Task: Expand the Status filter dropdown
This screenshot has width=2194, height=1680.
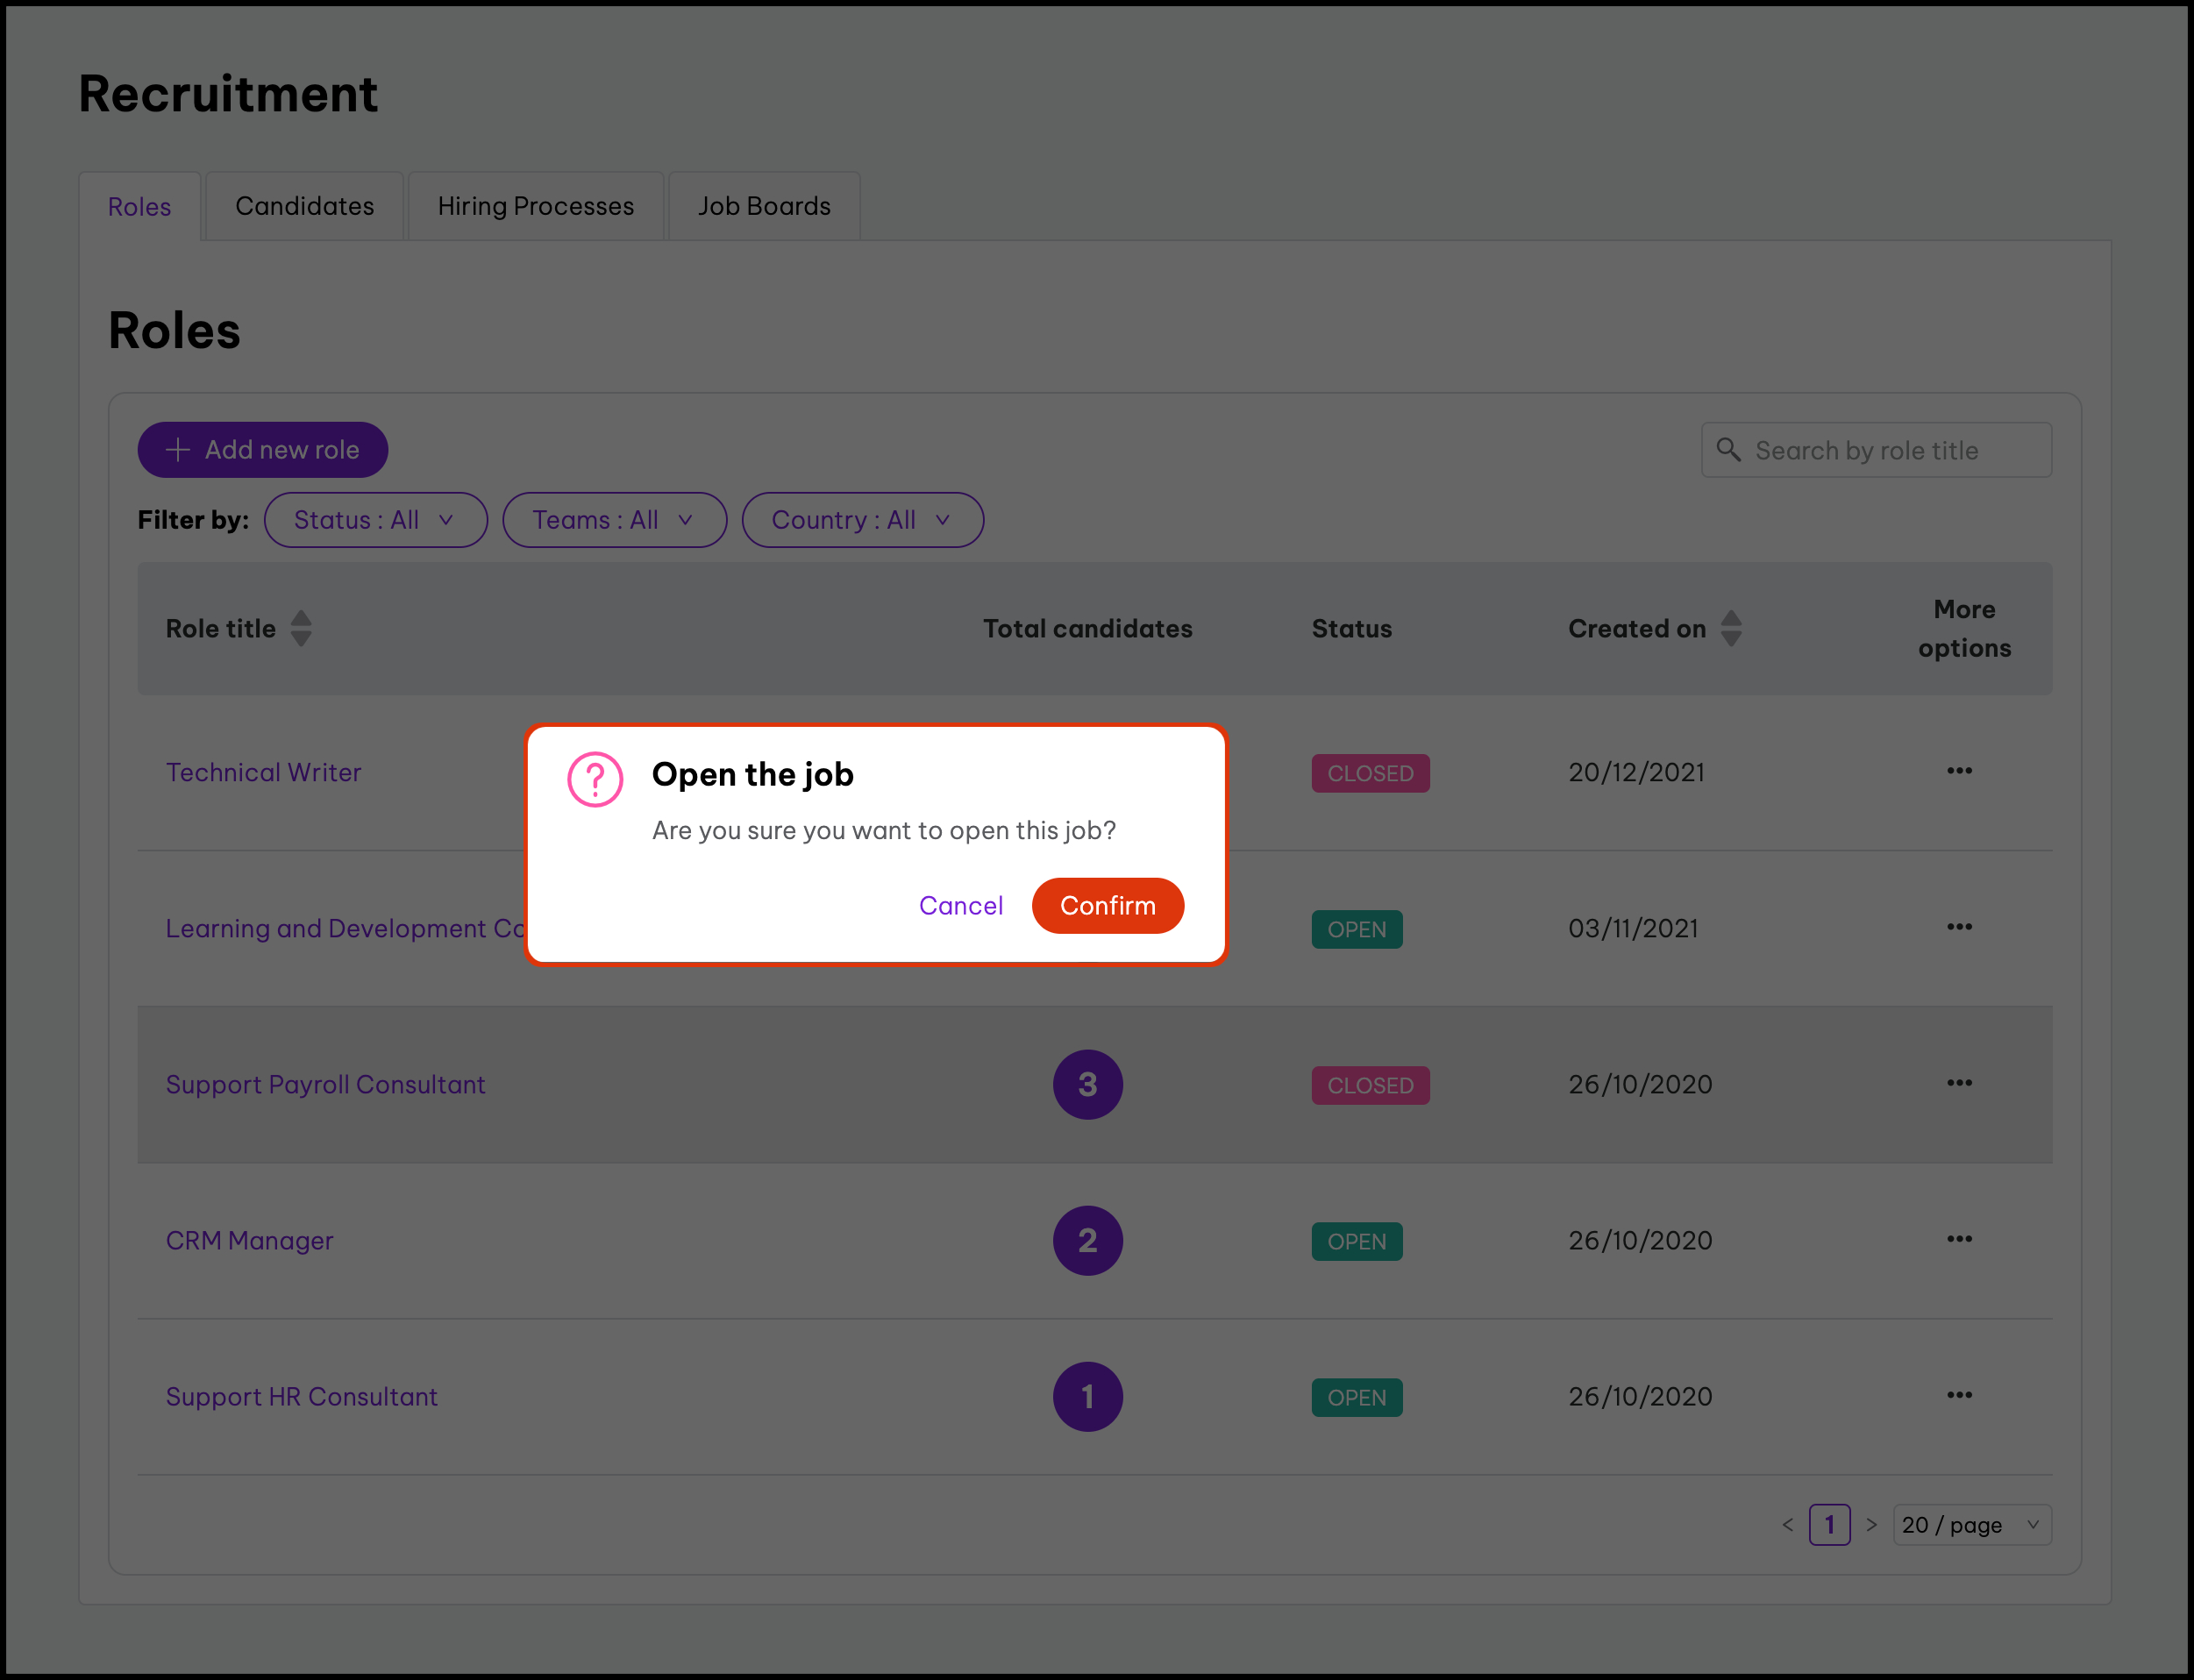Action: pos(375,520)
